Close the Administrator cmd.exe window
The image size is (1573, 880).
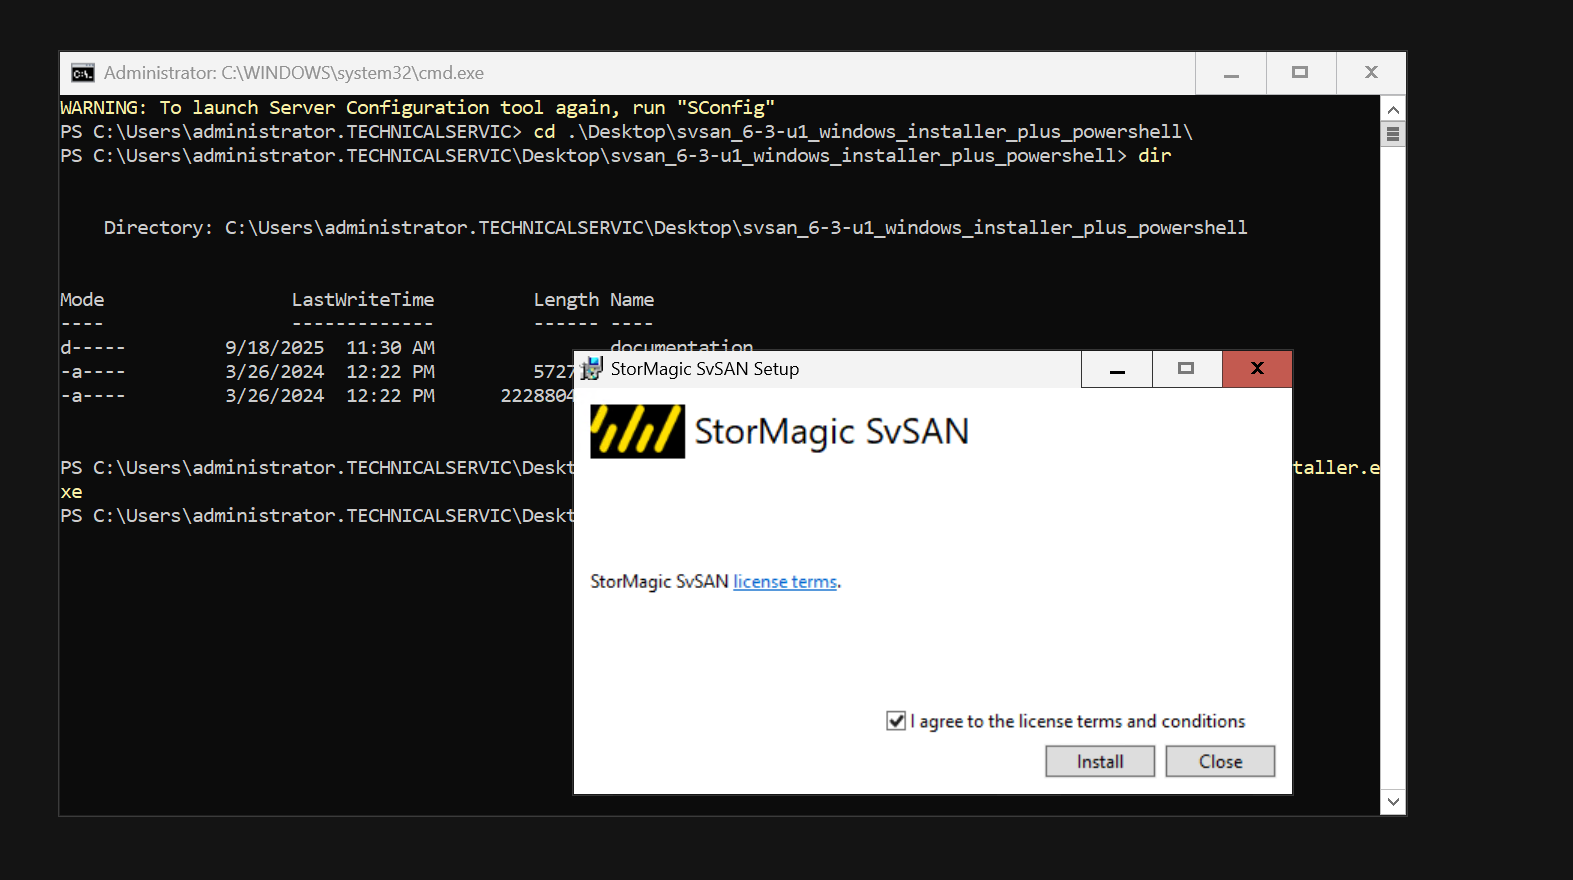1371,73
